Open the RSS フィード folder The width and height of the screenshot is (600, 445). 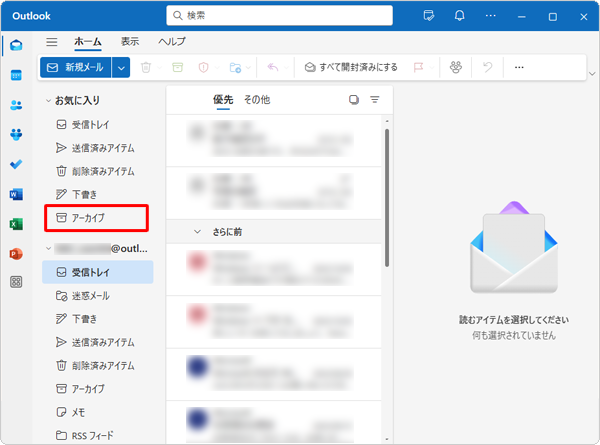click(x=98, y=435)
